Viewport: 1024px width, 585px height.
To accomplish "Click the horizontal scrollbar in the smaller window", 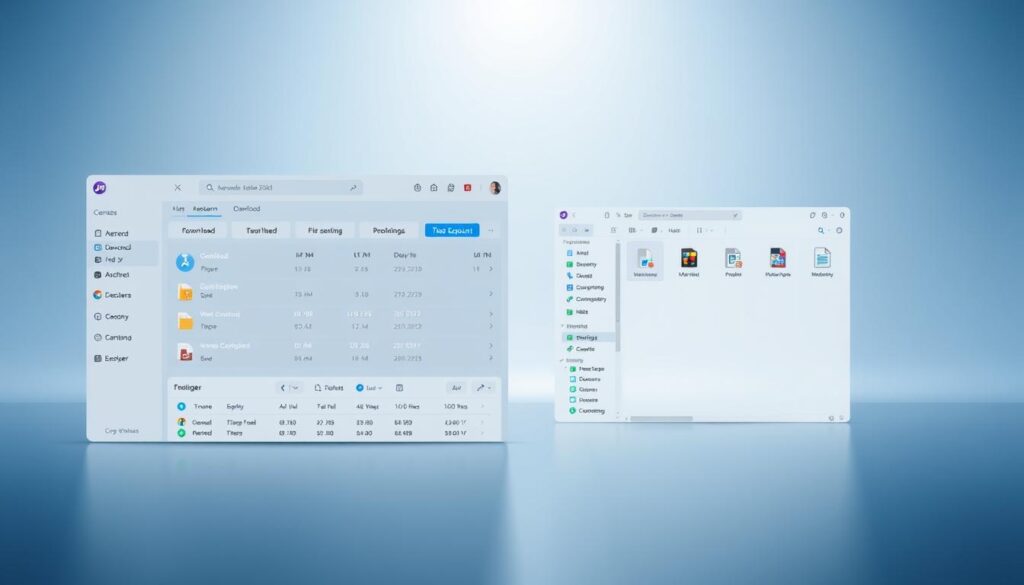I will pos(660,418).
